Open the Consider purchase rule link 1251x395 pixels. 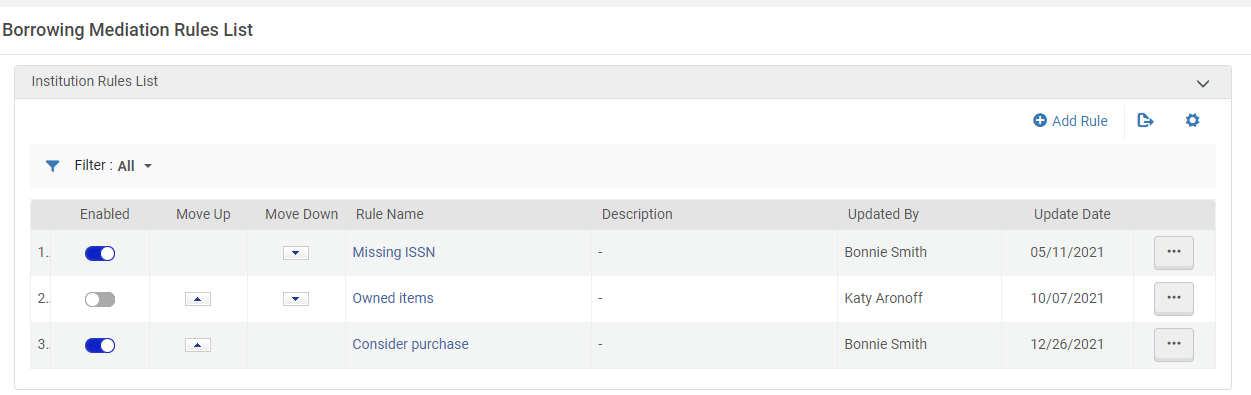pyautogui.click(x=411, y=345)
